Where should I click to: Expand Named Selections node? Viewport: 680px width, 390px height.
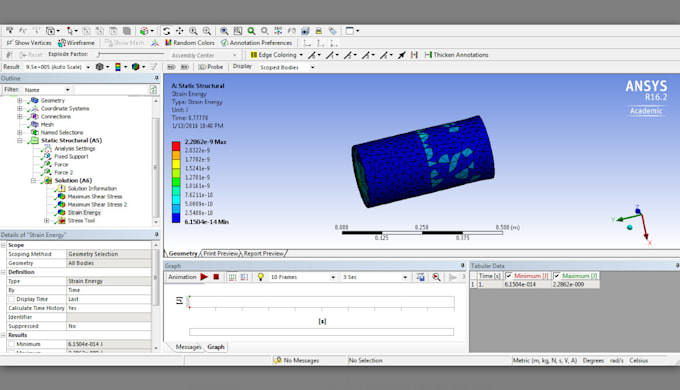[20, 132]
